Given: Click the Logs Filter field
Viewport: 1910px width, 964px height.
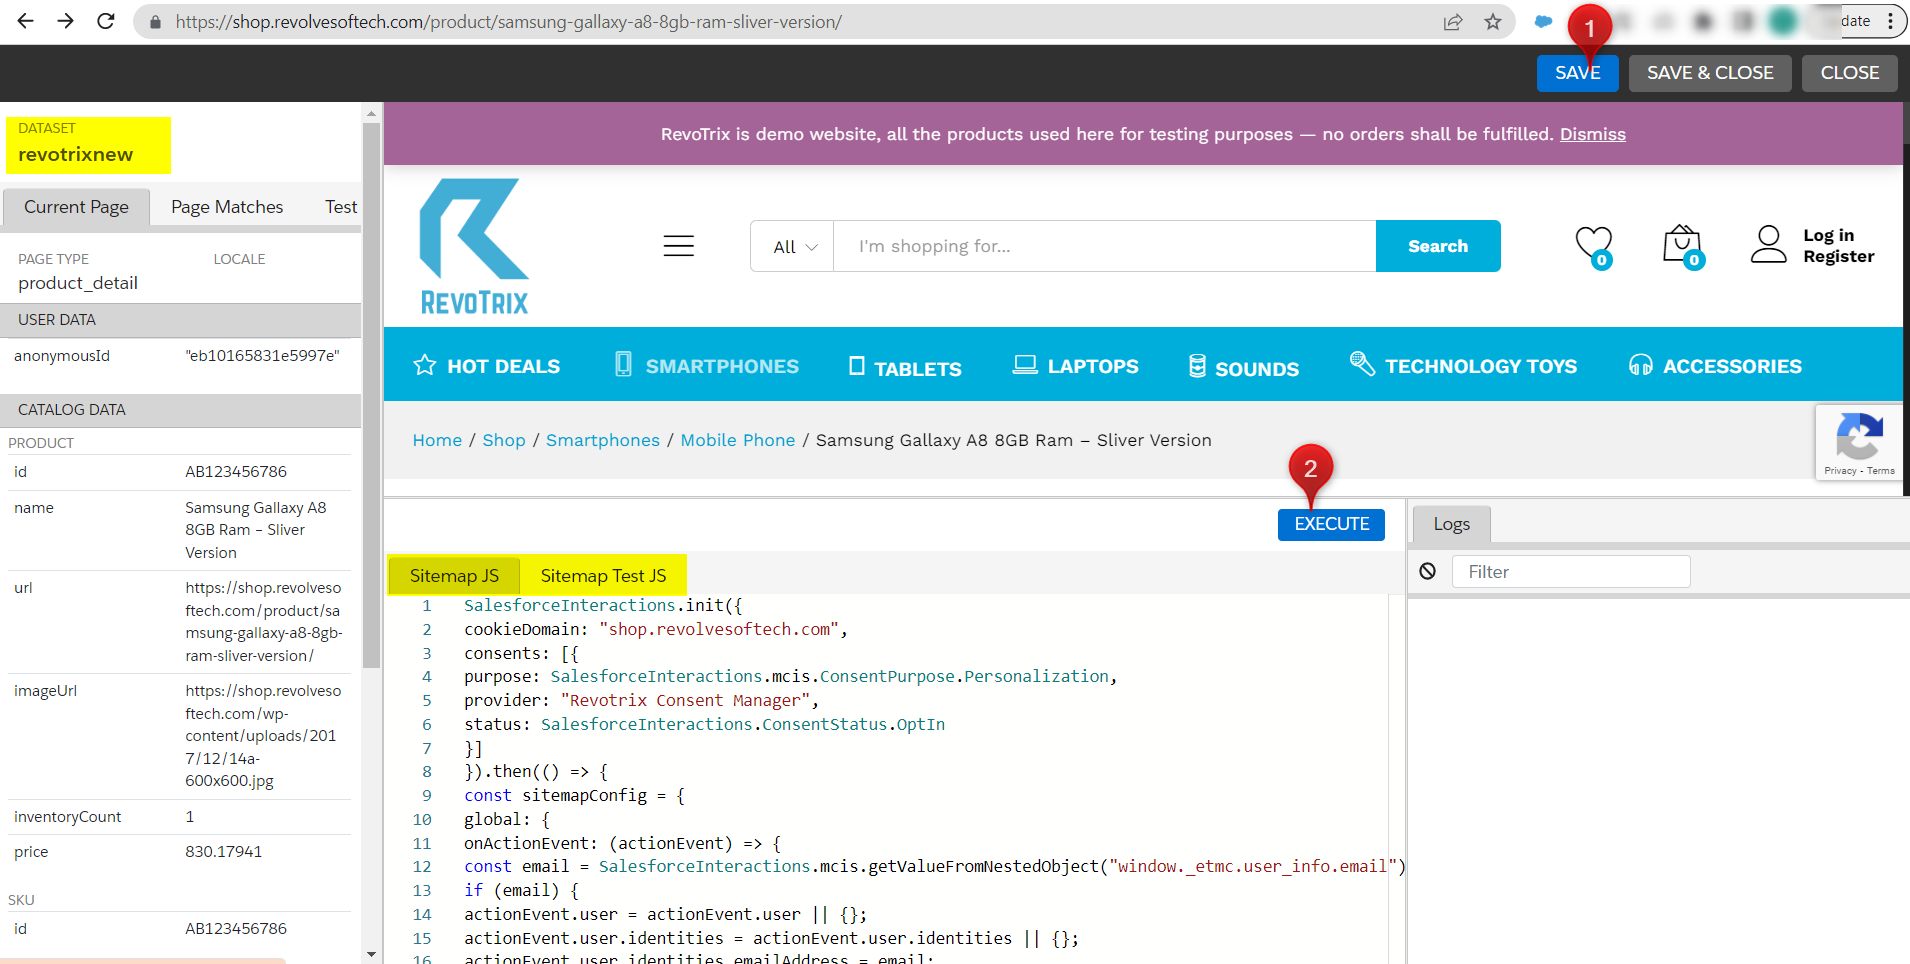Looking at the screenshot, I should [1571, 572].
